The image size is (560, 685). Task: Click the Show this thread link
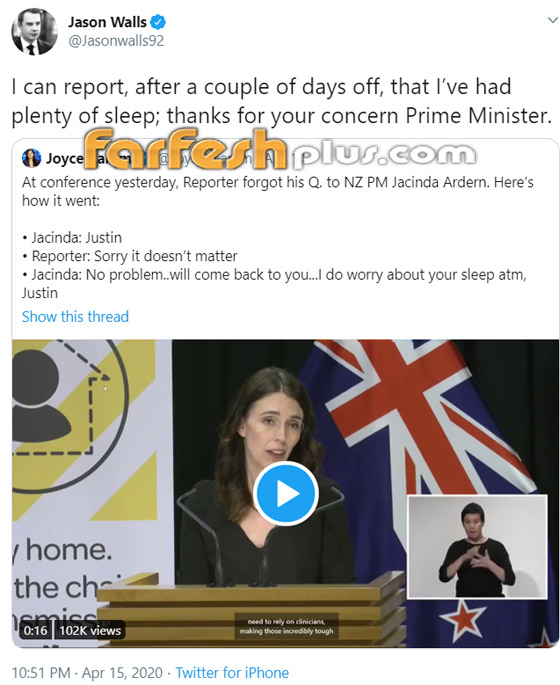[75, 316]
